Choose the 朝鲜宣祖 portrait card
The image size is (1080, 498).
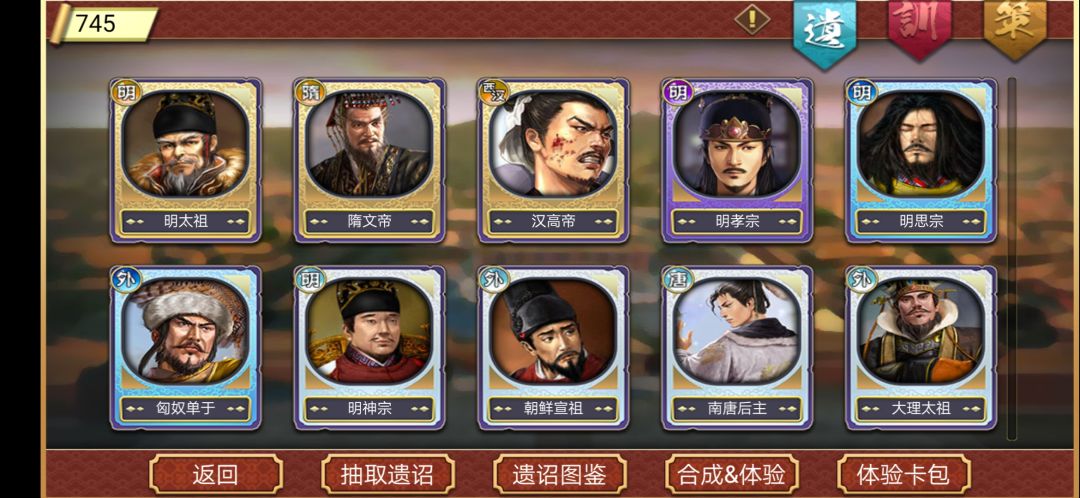point(554,348)
